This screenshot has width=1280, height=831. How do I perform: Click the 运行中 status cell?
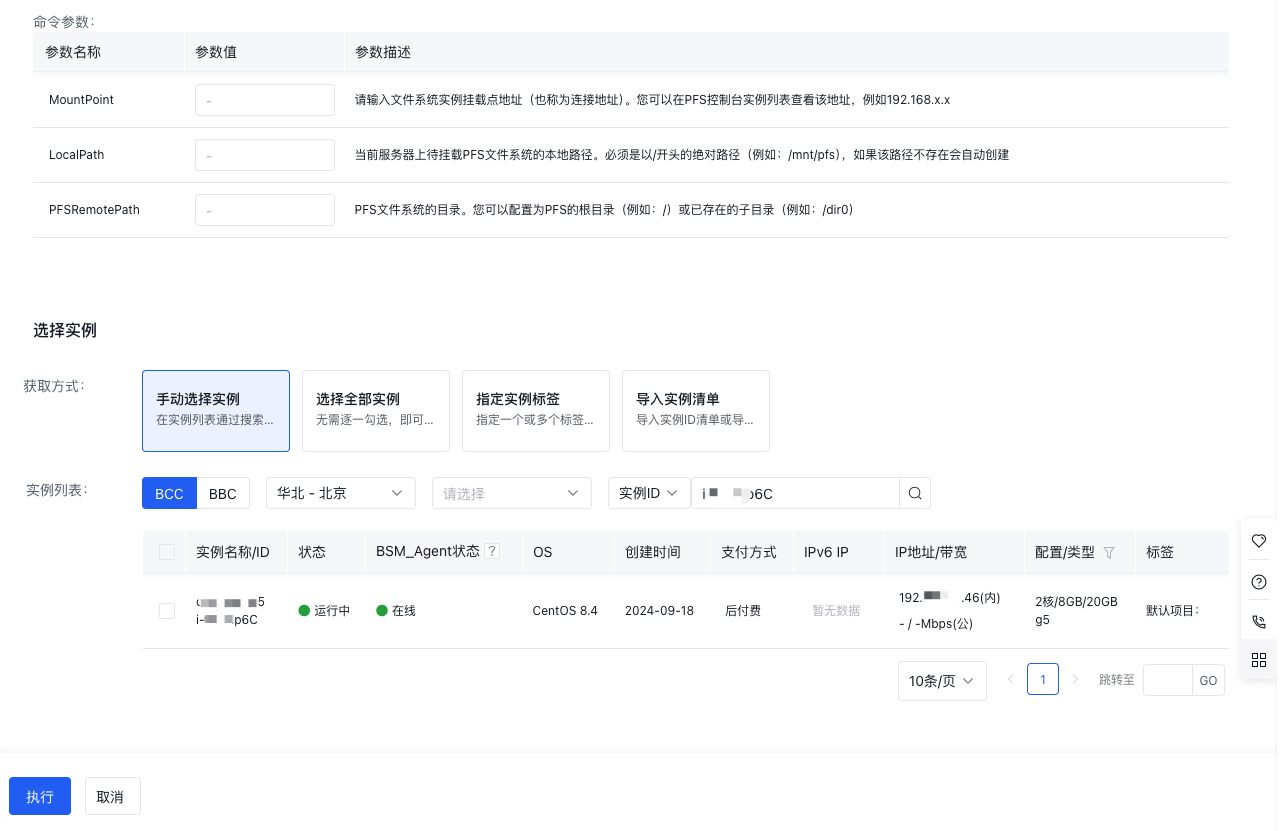pos(325,610)
